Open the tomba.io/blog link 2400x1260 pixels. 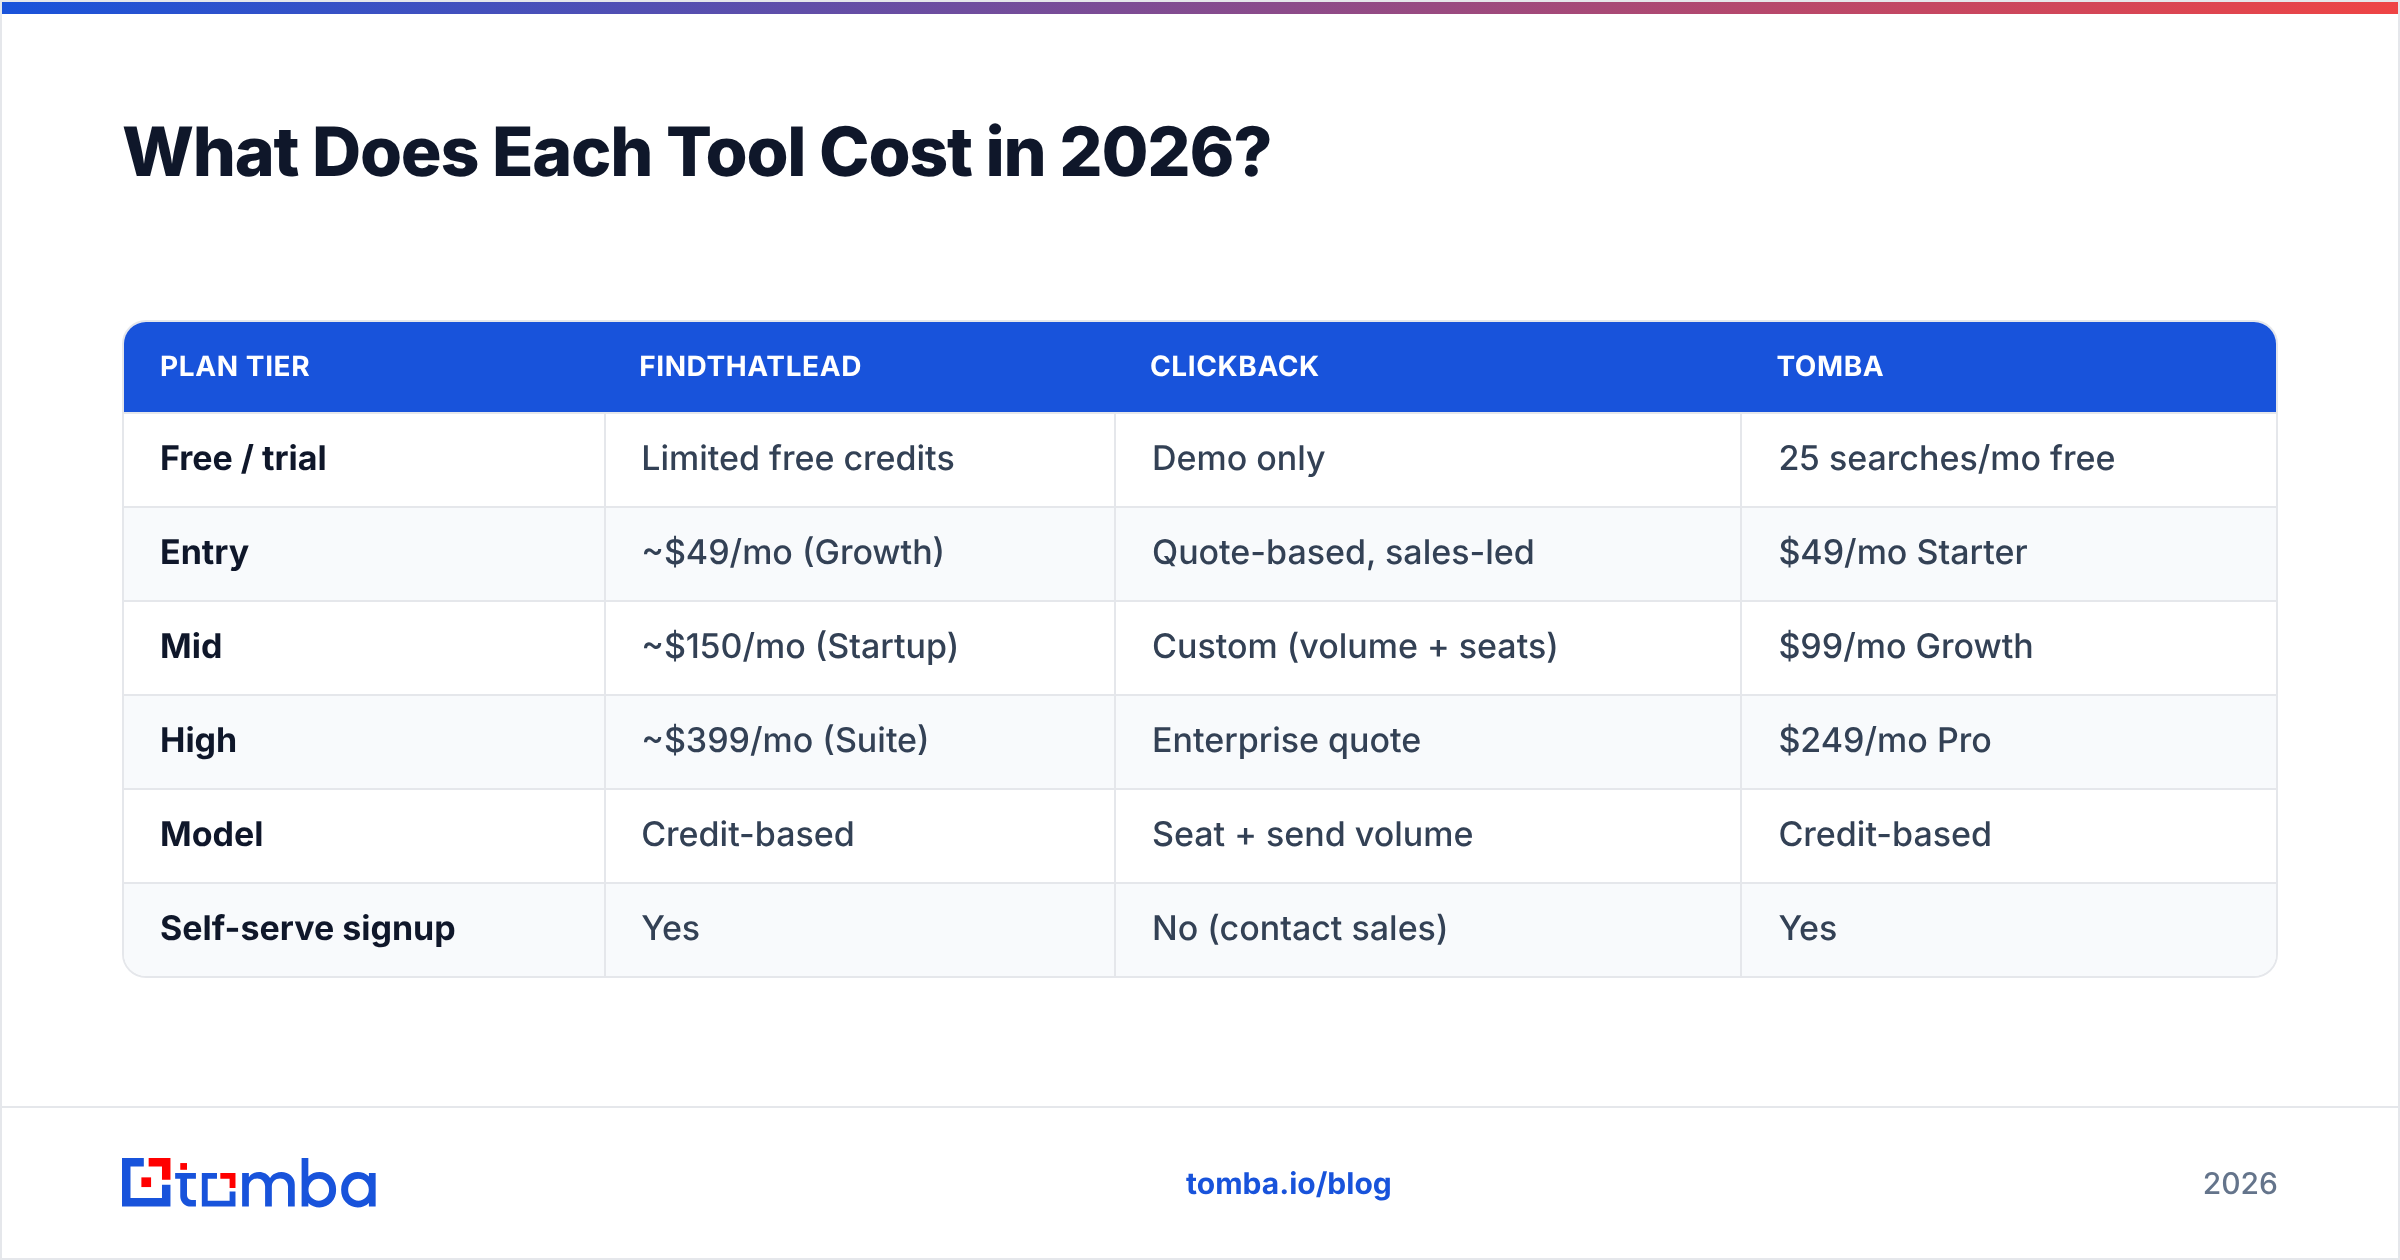(1288, 1184)
